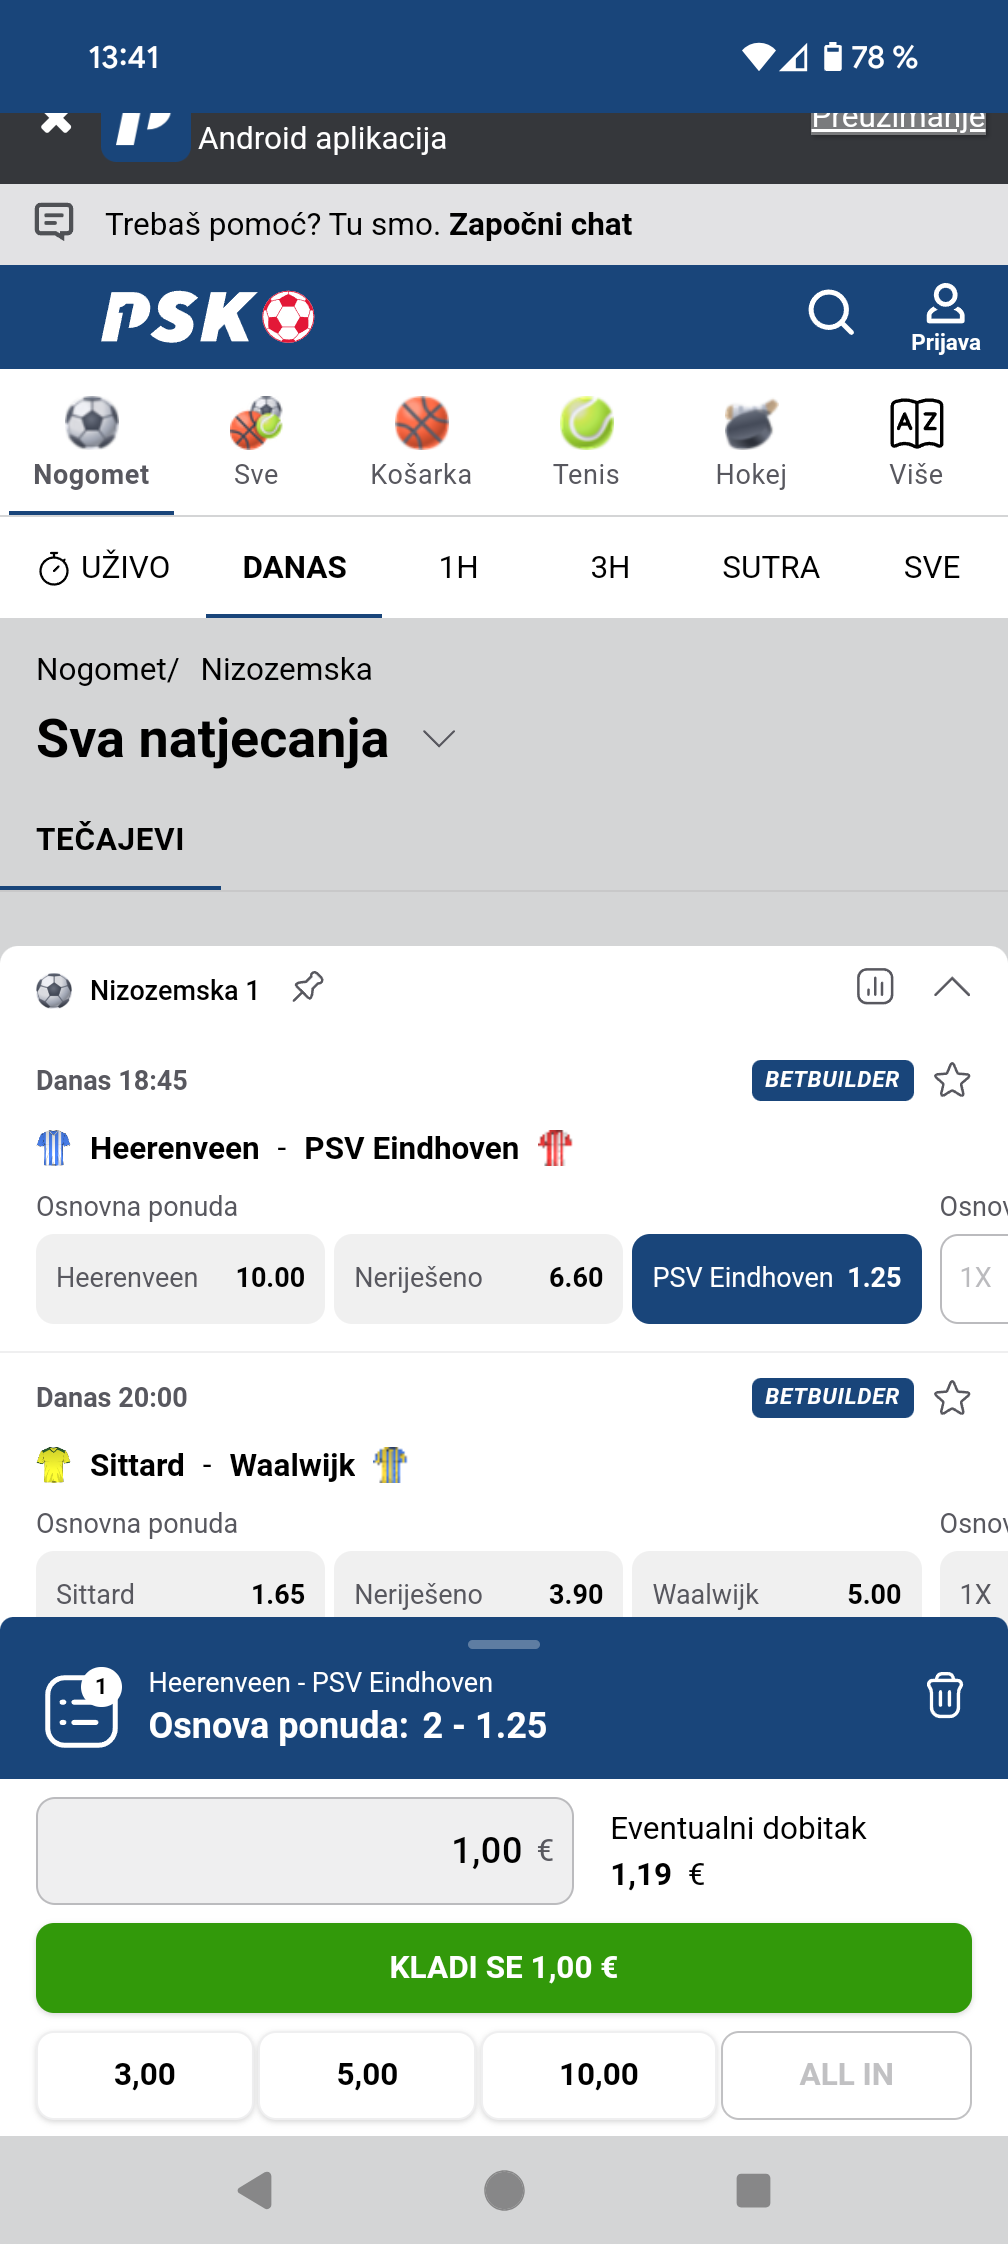Screen dimensions: 1008x2244
Task: Choose the 5,00 quick stake button
Action: (x=367, y=2074)
